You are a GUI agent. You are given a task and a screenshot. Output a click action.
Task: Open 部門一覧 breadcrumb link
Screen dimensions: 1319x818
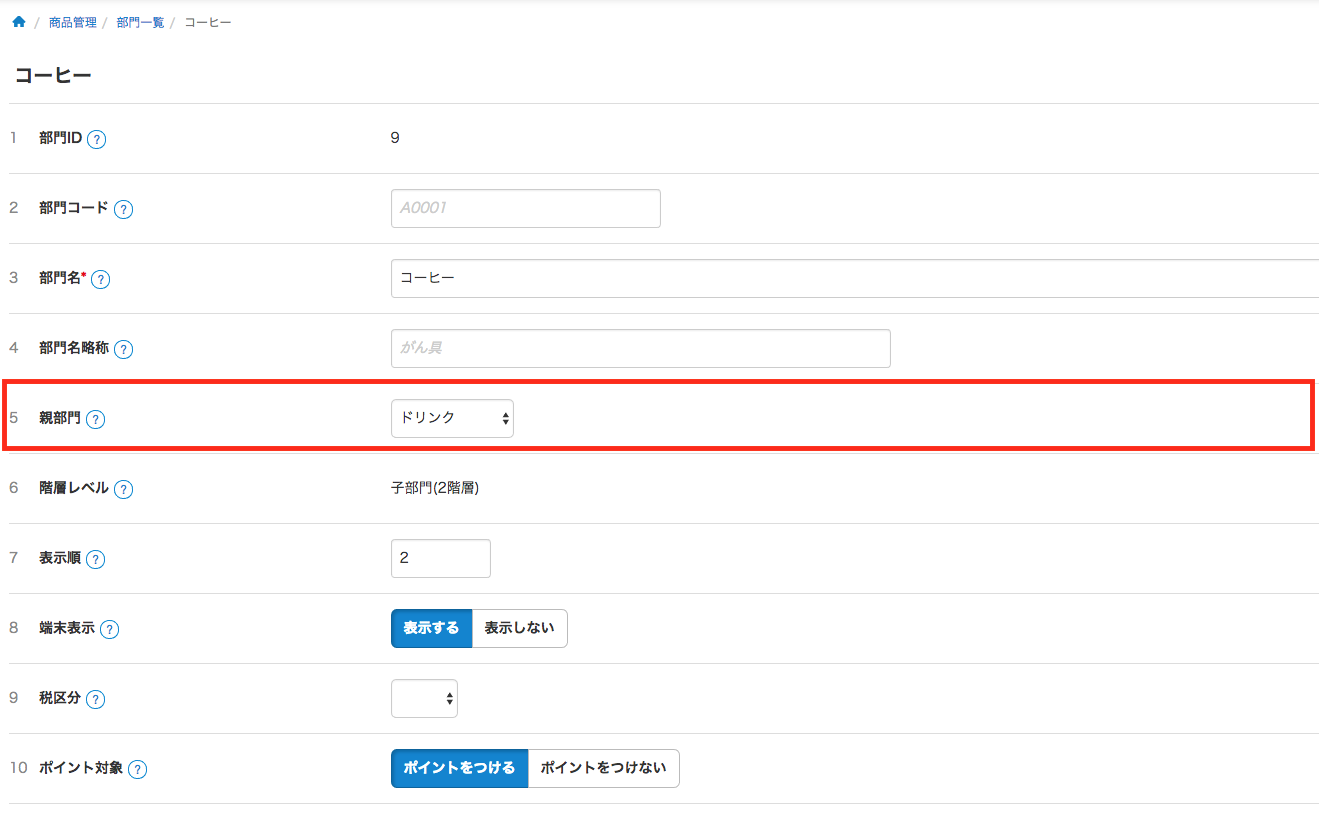click(140, 22)
